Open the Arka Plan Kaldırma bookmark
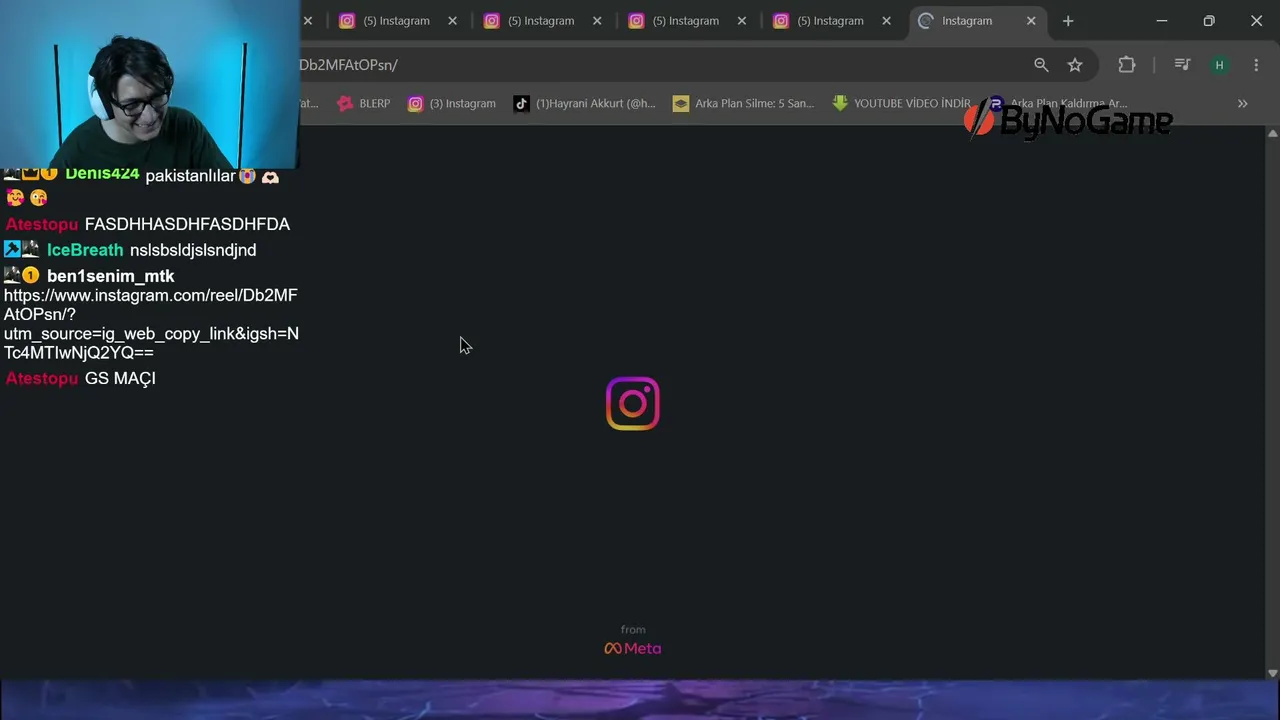 point(1058,103)
